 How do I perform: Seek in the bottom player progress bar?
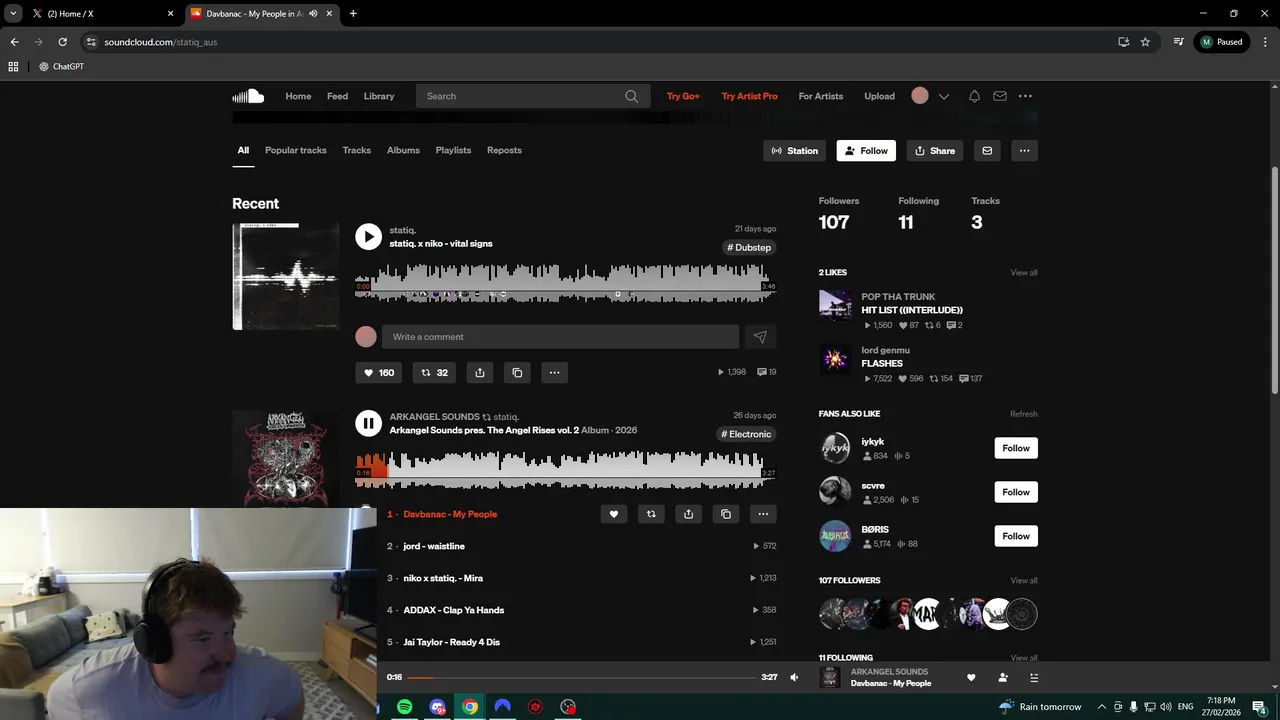point(581,677)
